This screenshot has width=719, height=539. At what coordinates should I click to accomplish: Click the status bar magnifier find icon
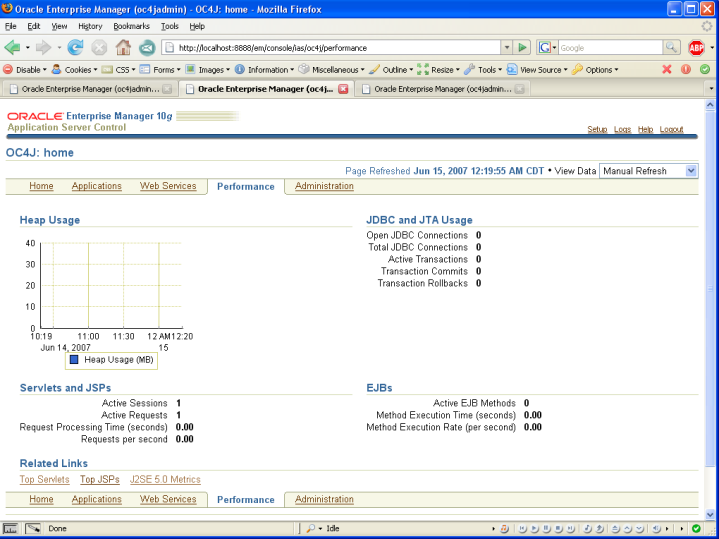[310, 528]
